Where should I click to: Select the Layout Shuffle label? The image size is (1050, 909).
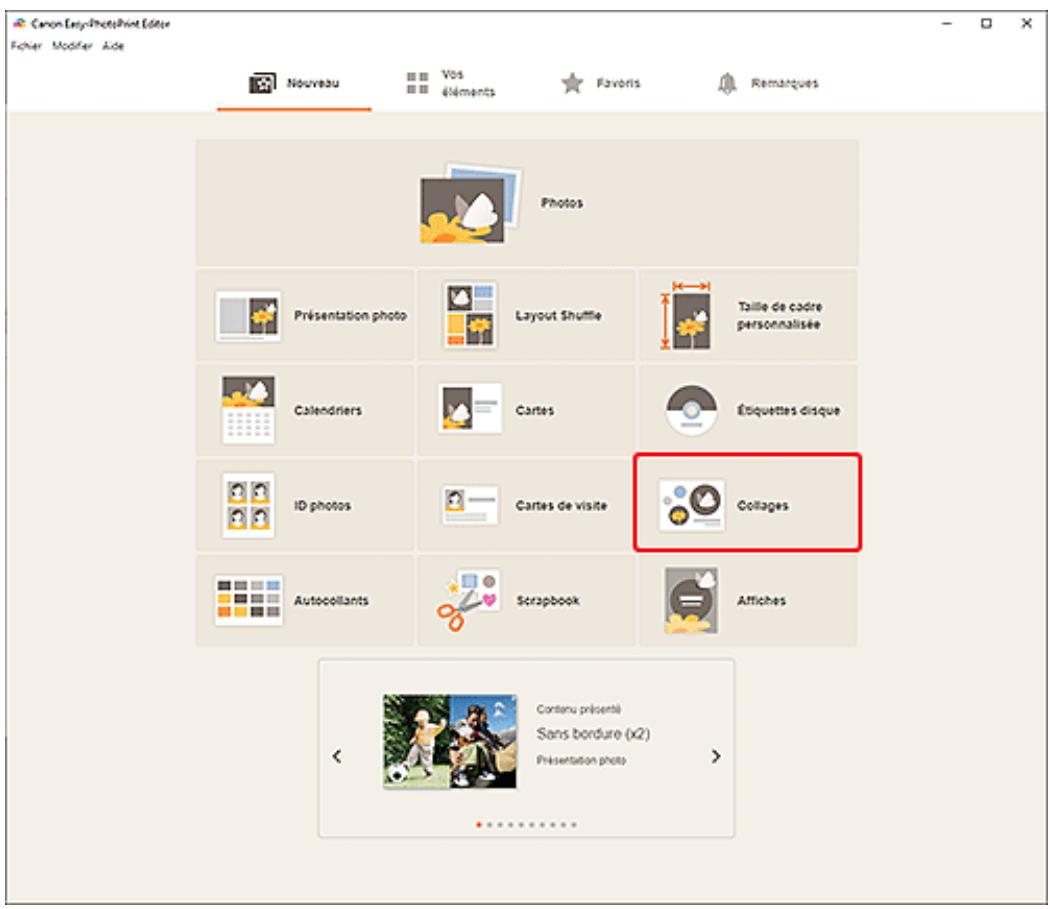pos(558,316)
